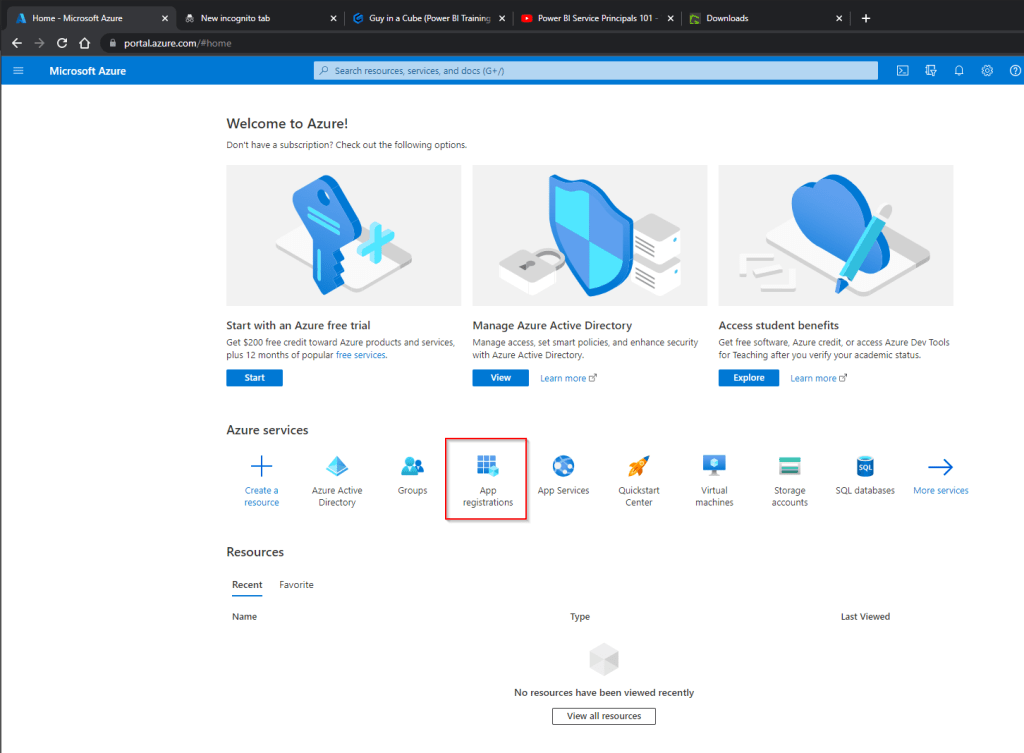Open the portal settings gear

987,70
